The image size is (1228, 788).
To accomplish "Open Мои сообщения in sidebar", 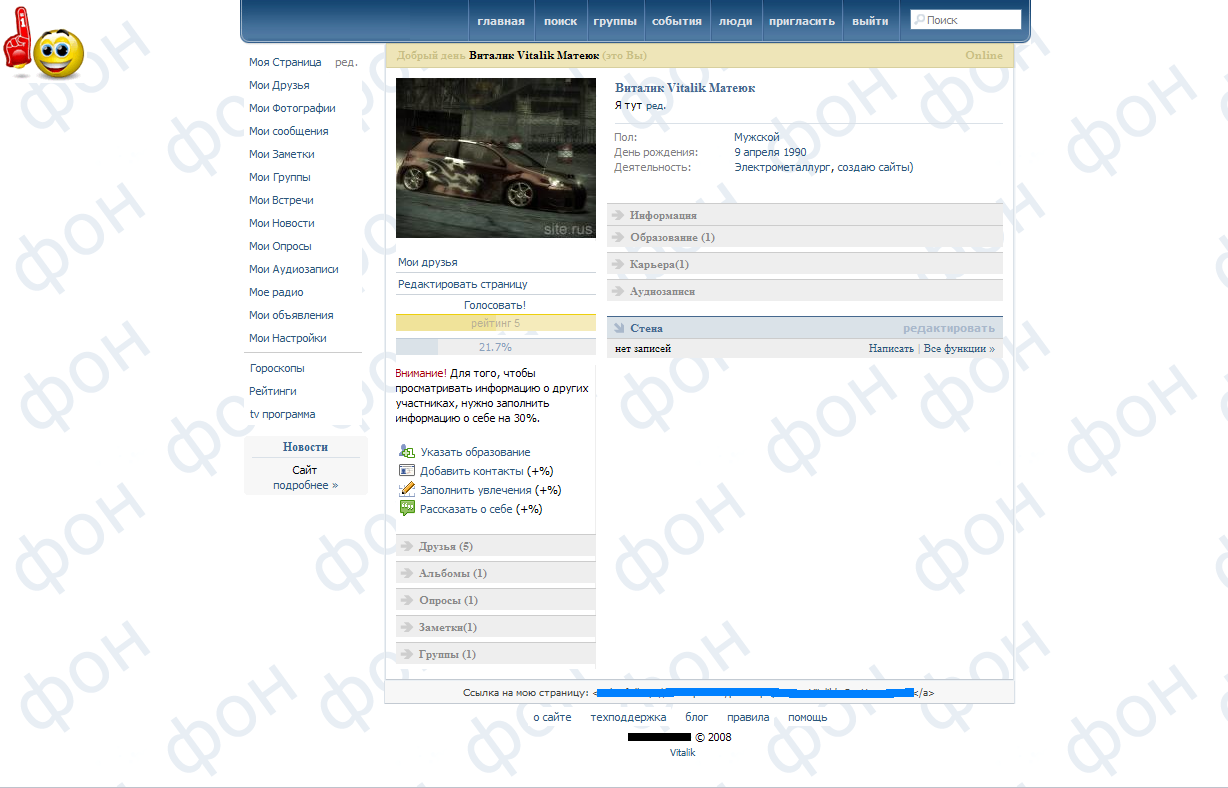I will [288, 131].
